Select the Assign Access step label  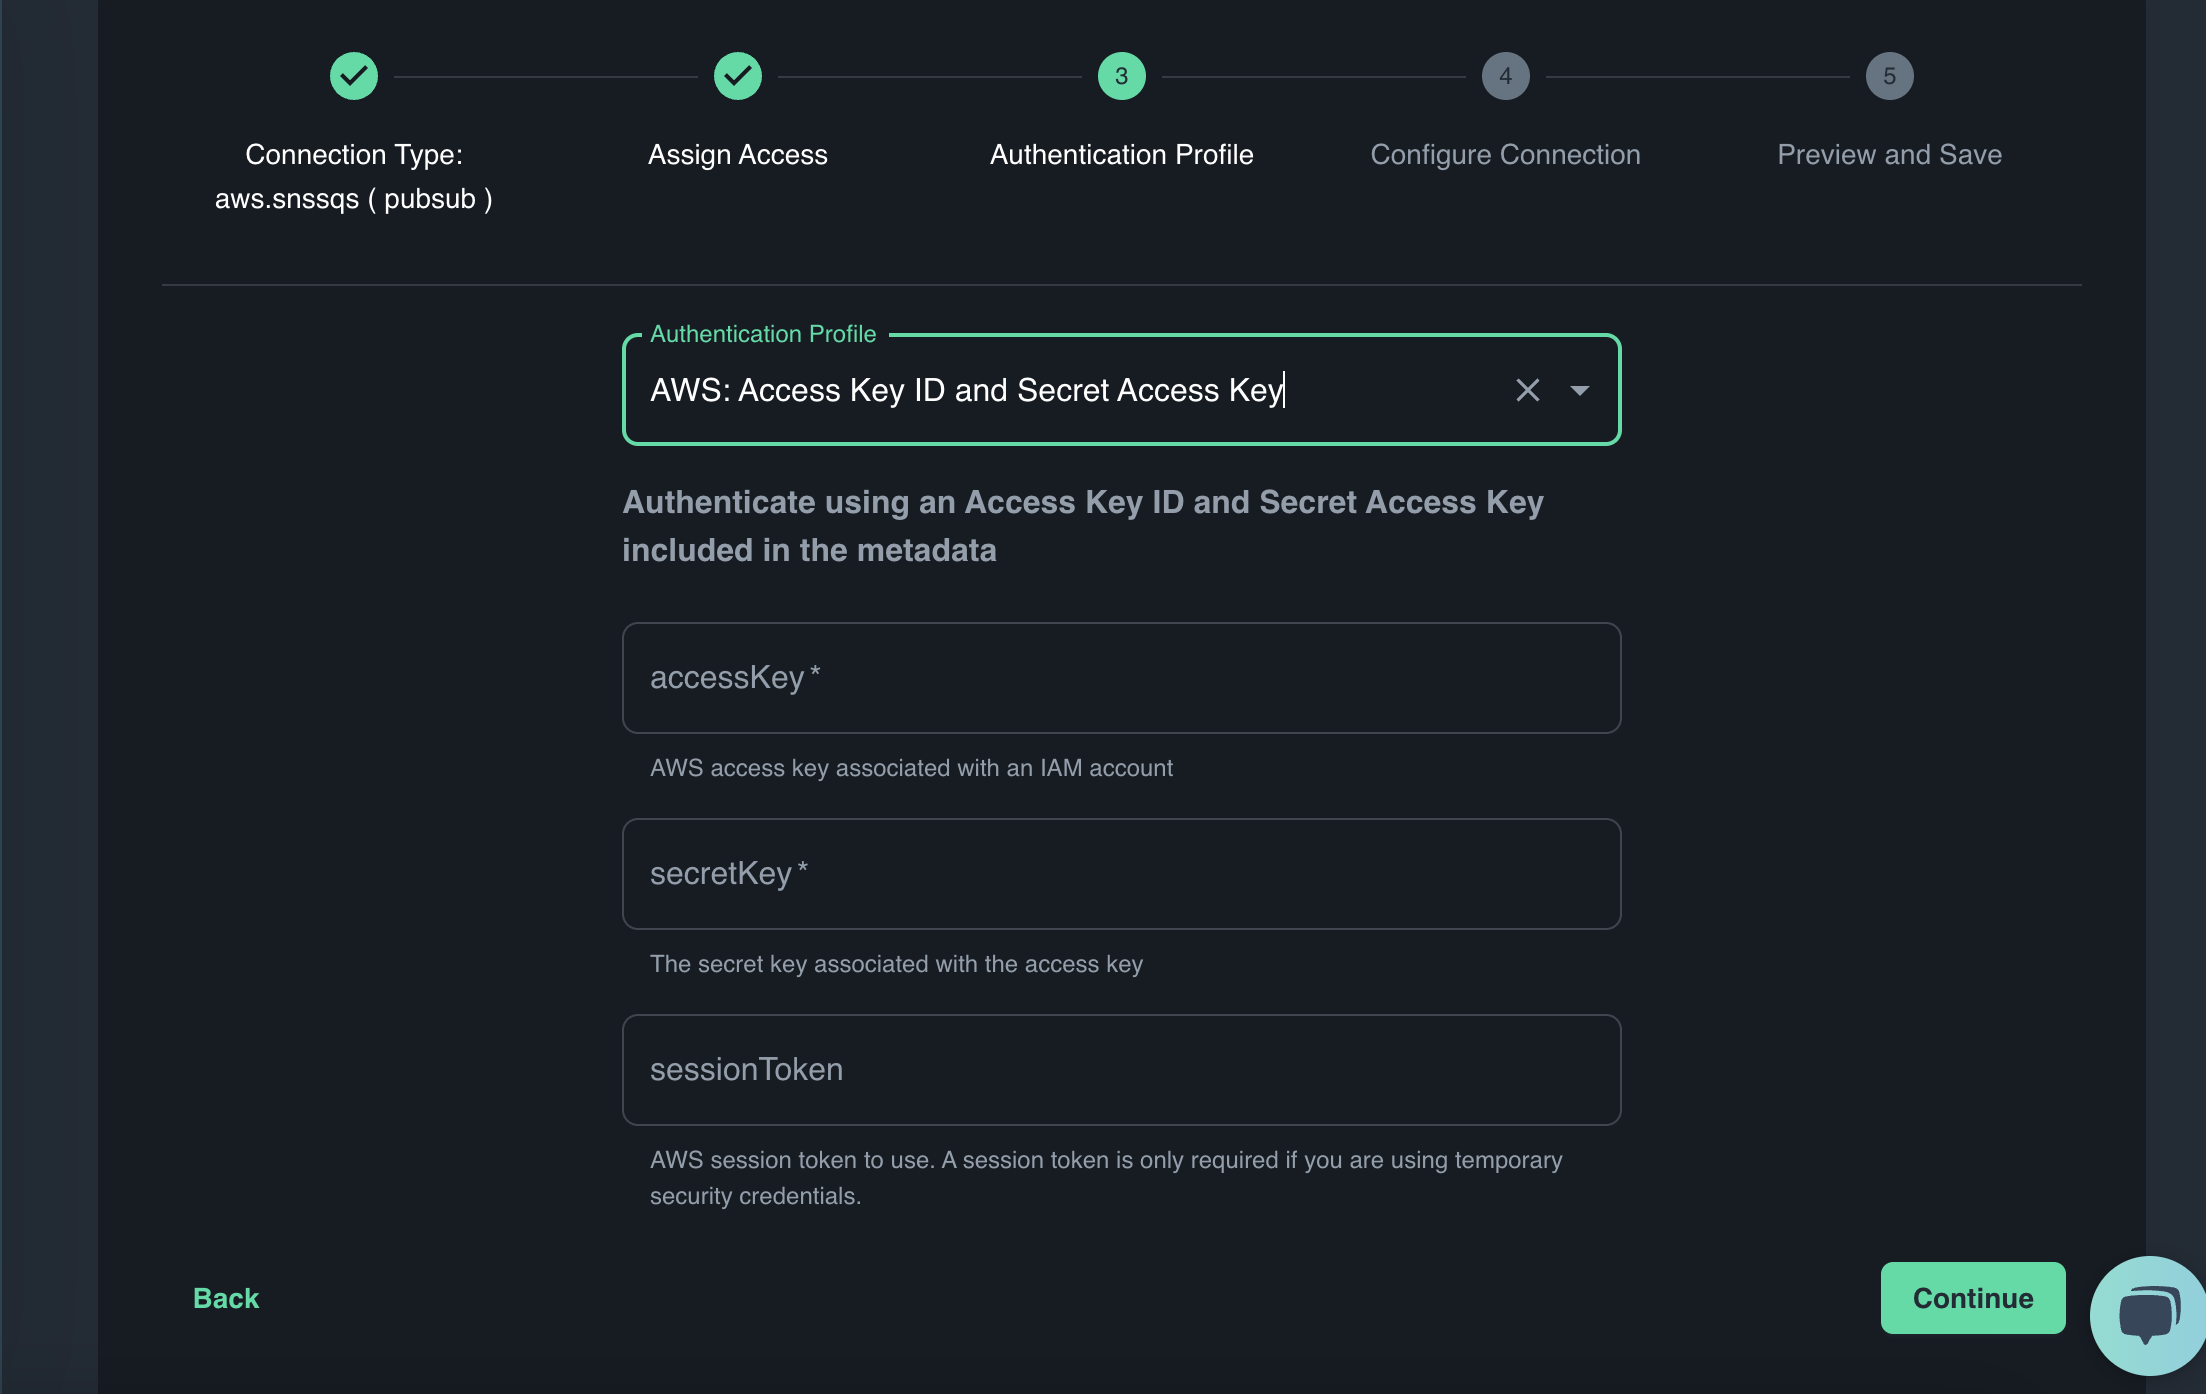point(738,155)
